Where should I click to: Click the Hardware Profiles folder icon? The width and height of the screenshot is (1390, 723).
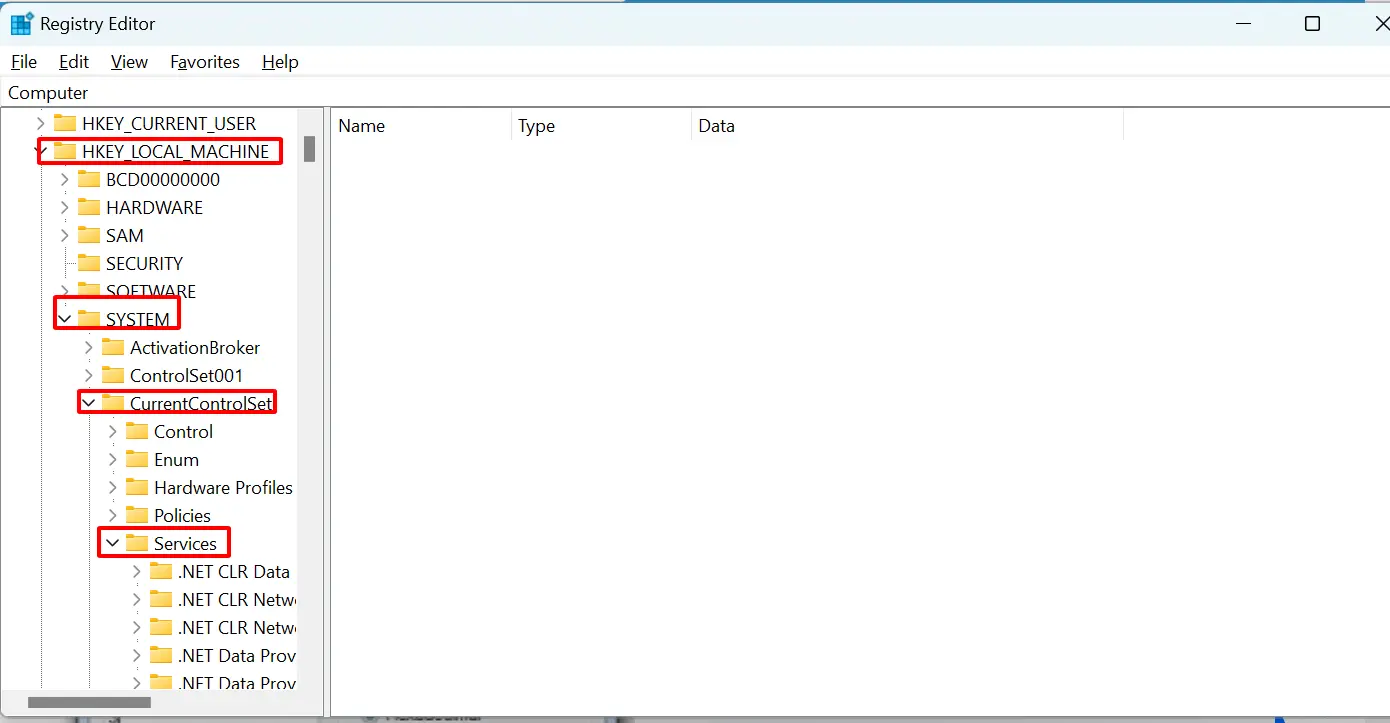point(137,487)
